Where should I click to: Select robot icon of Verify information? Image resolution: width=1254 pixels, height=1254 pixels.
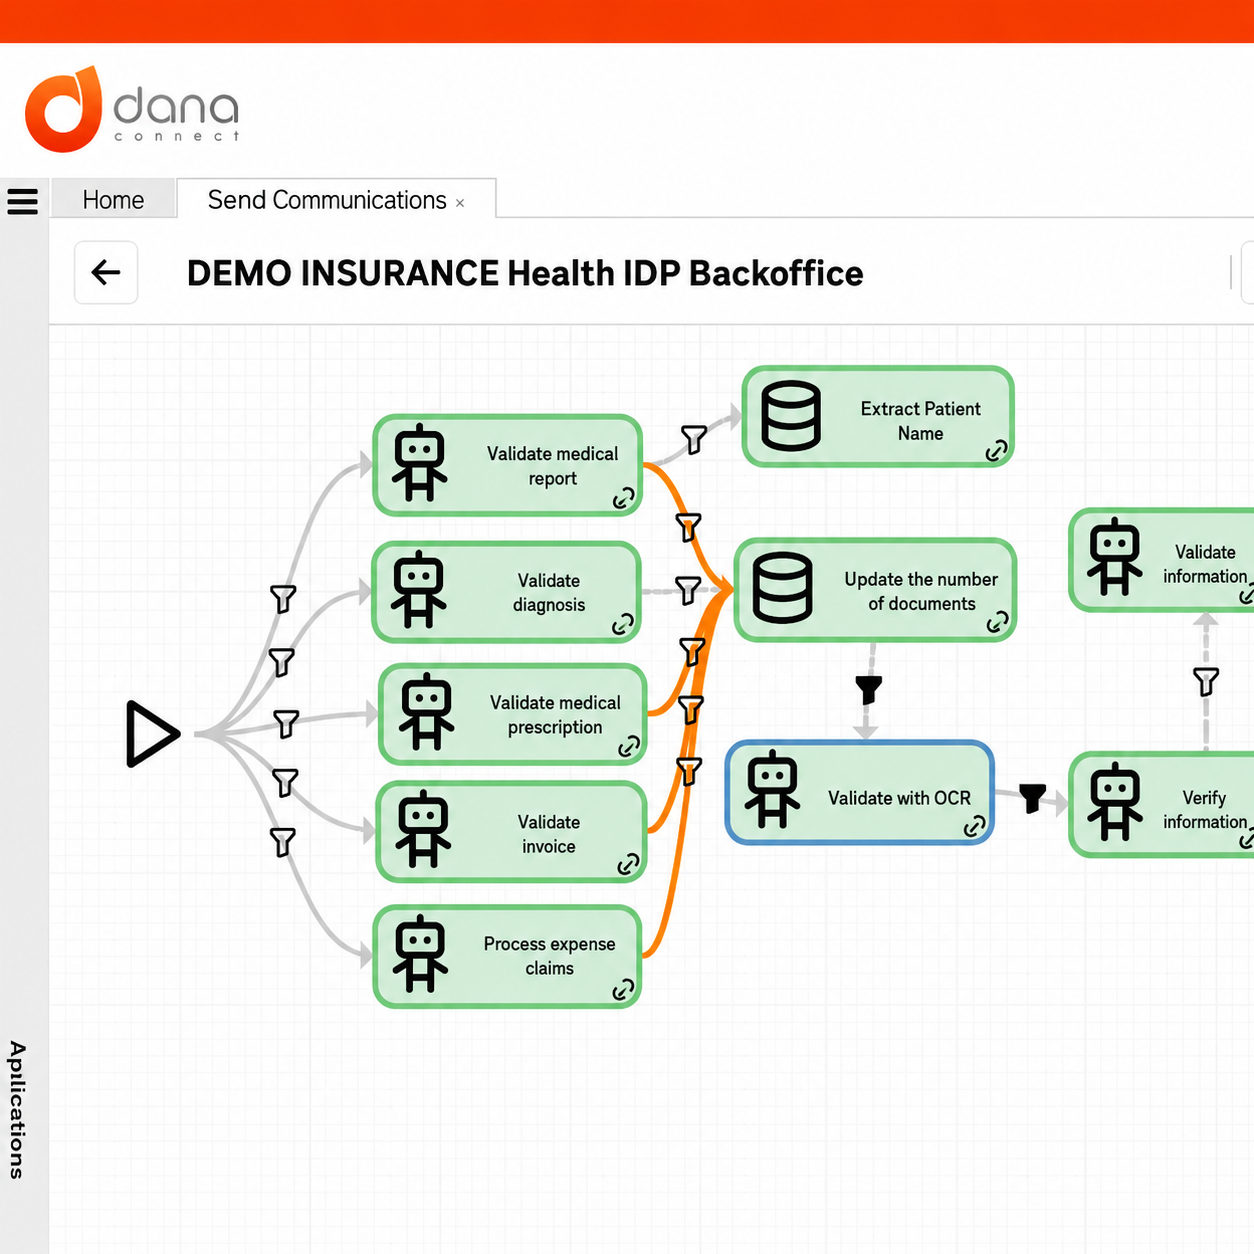pos(1114,803)
